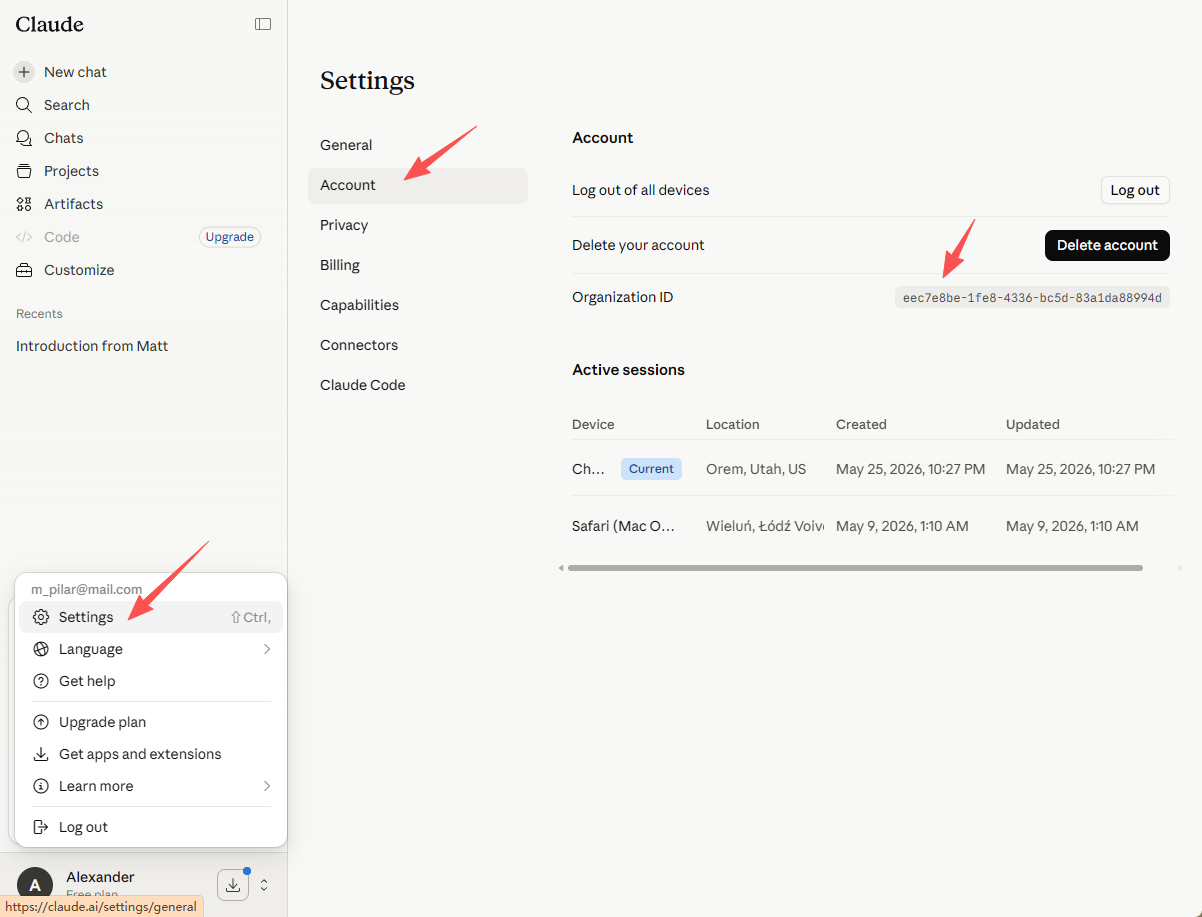Viewport: 1202px width, 917px height.
Task: Click the Alexander profile name
Action: (x=100, y=877)
